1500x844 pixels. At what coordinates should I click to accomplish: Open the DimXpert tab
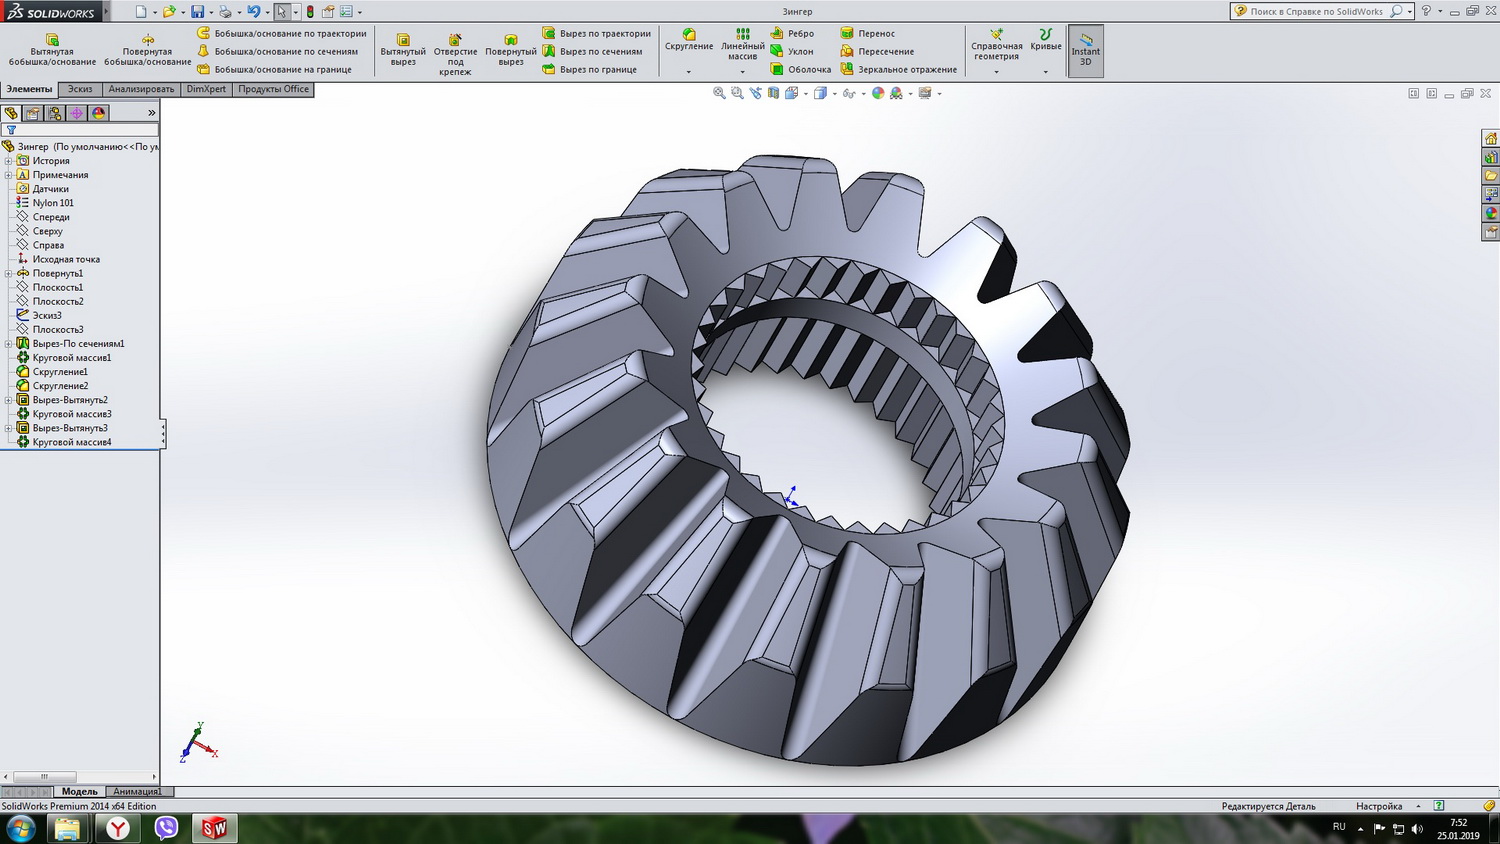(206, 89)
